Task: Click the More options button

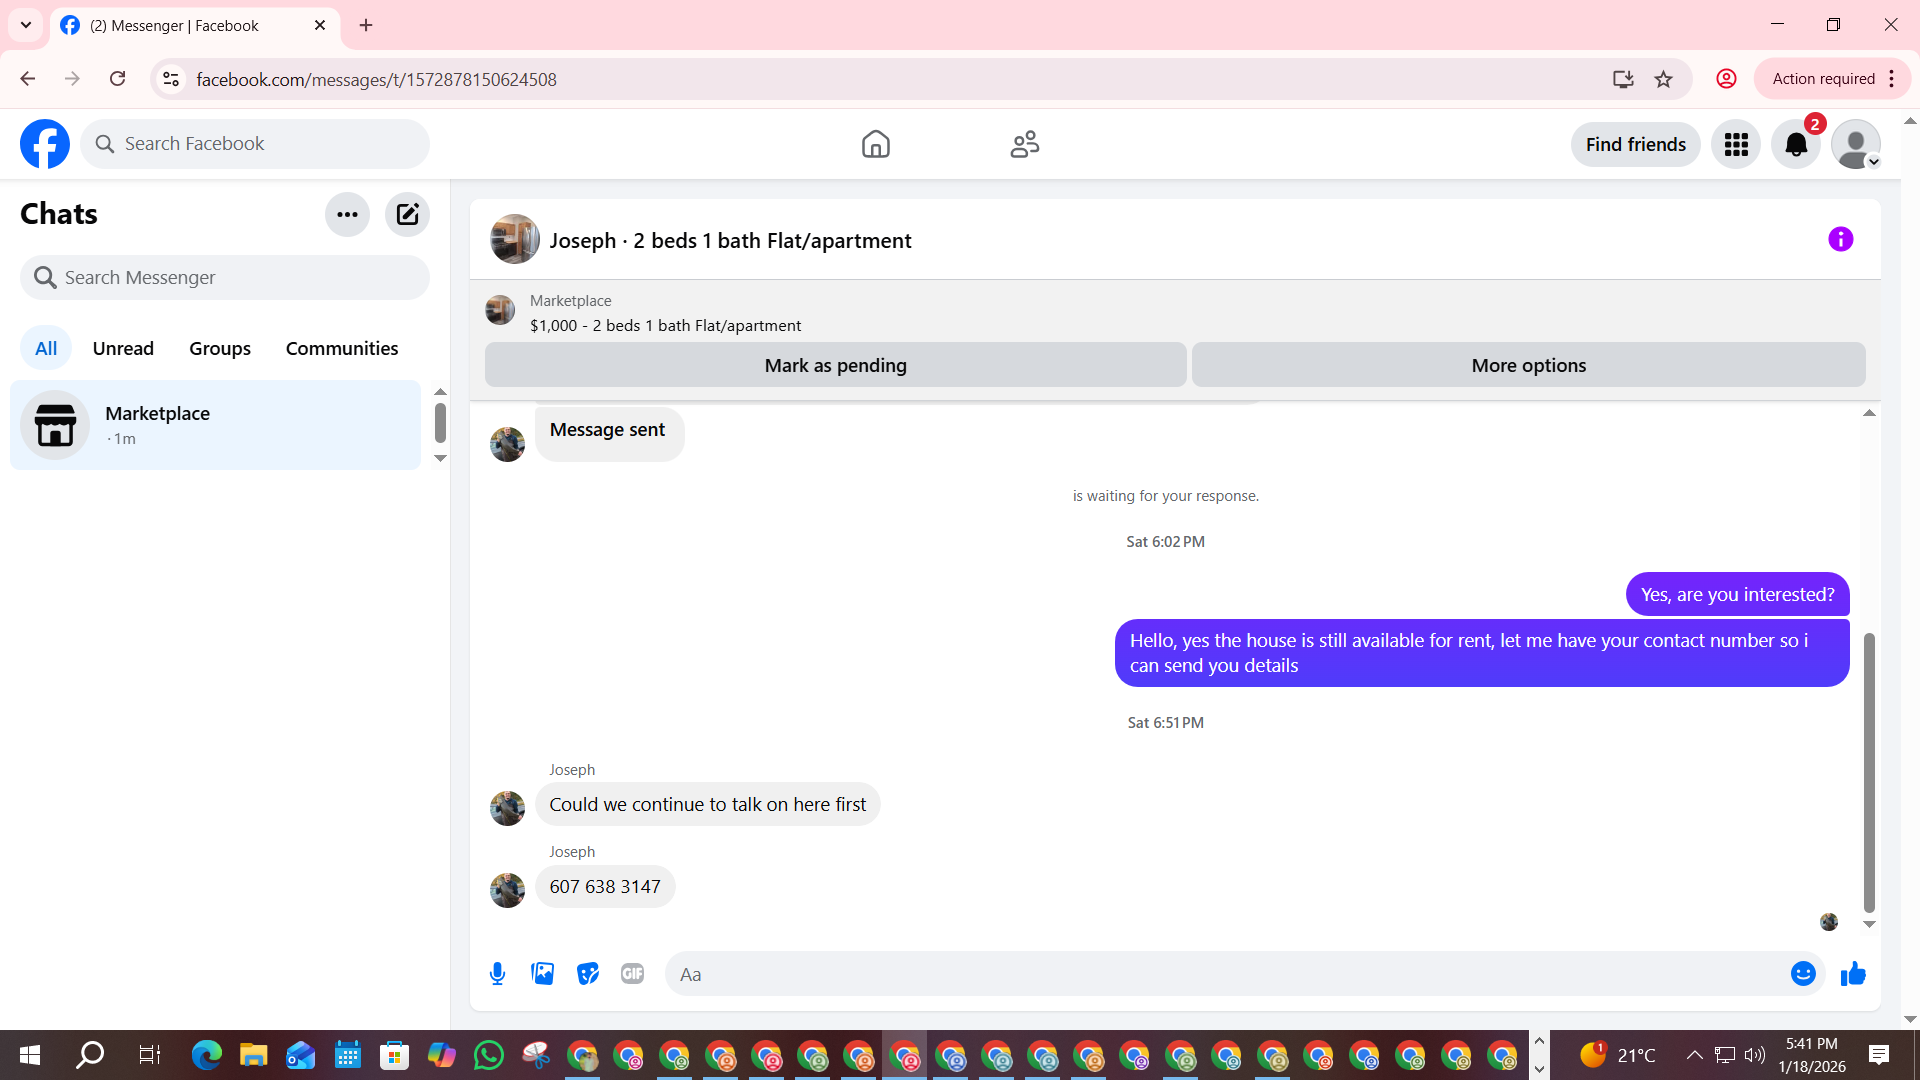Action: (1528, 365)
